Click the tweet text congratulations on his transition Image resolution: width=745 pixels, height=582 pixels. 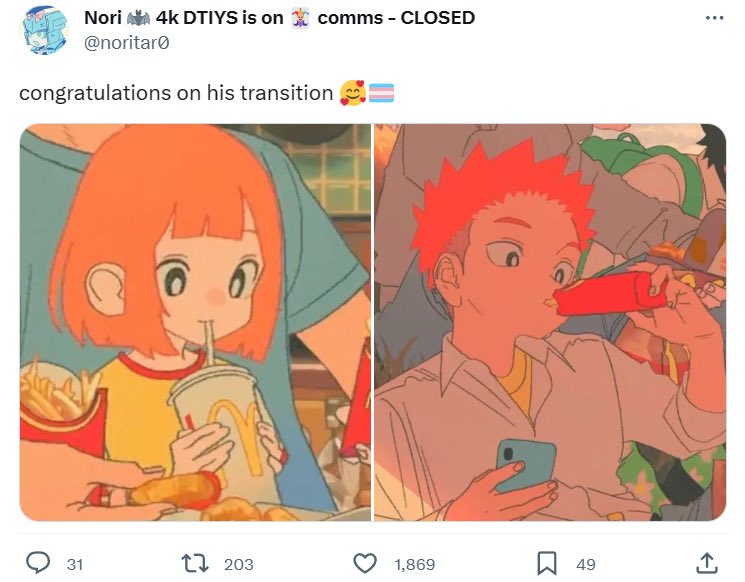pyautogui.click(x=176, y=93)
